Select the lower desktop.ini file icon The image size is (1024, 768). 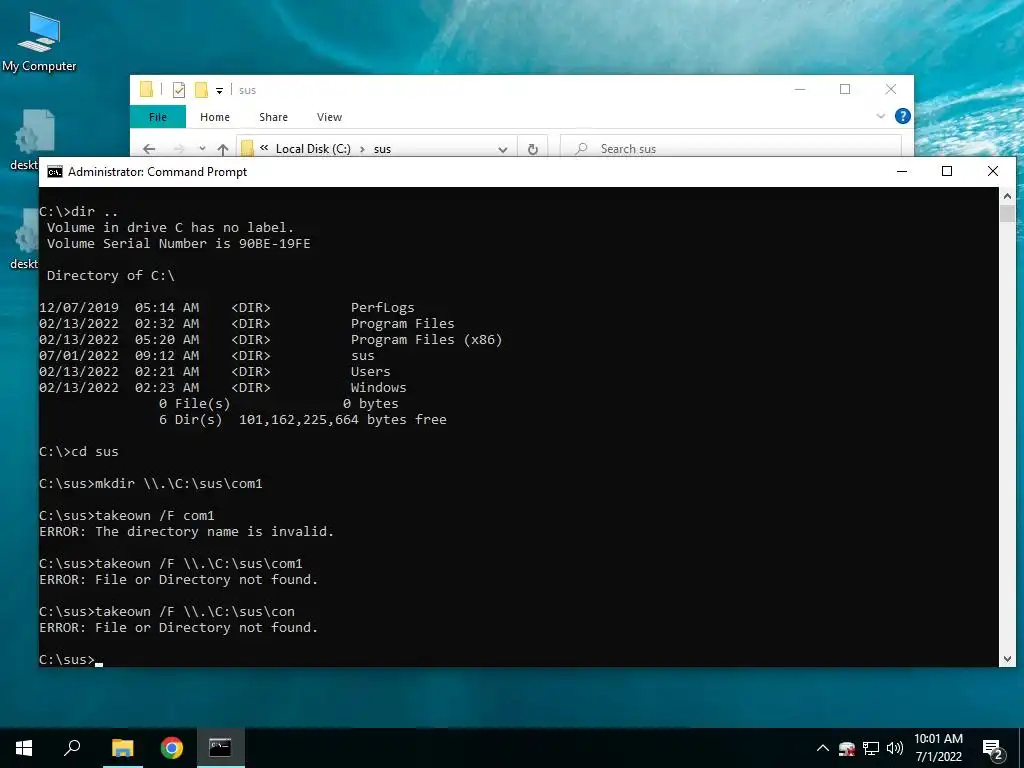[x=26, y=239]
